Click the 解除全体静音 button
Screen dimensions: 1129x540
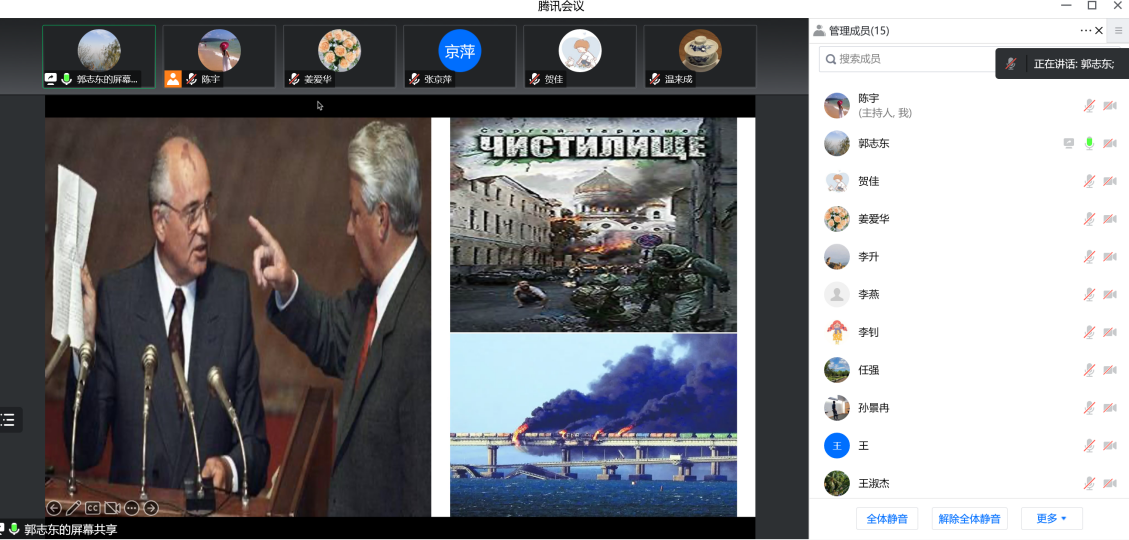tap(969, 518)
